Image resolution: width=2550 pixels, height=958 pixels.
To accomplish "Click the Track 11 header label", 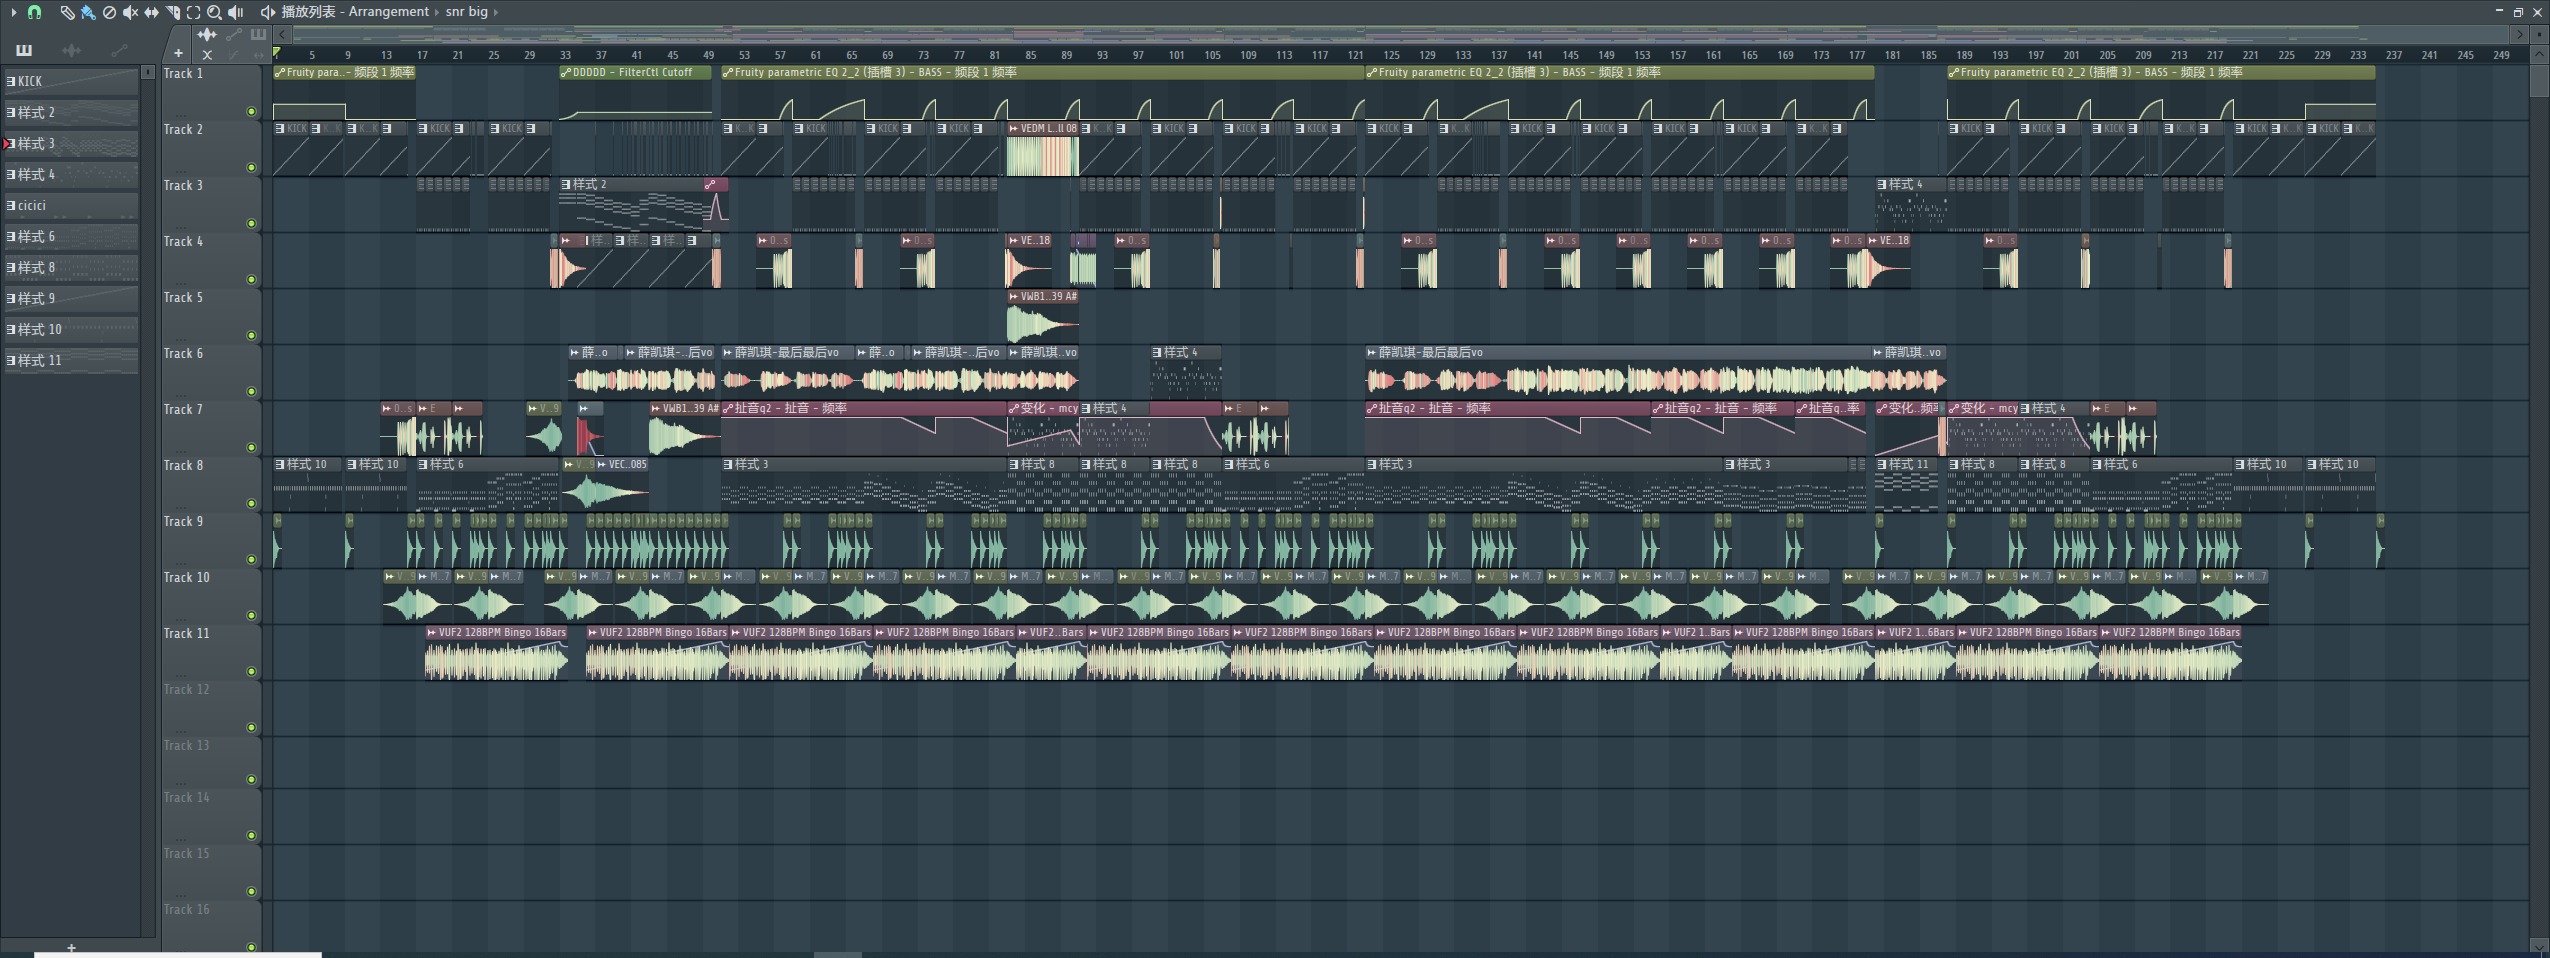I will 187,633.
